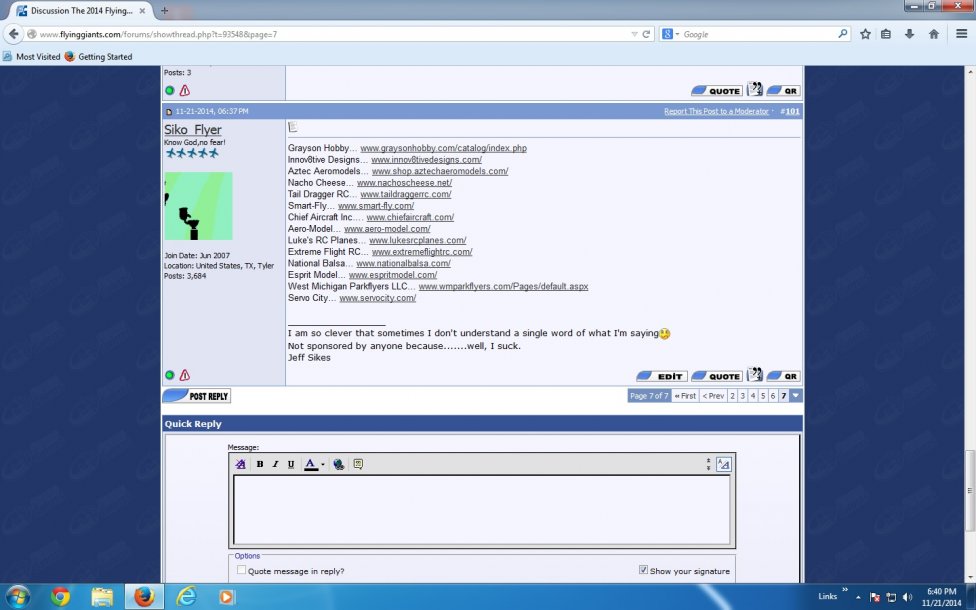Go to First page of thread
Screen dimensions: 976x610
[x=685, y=396]
